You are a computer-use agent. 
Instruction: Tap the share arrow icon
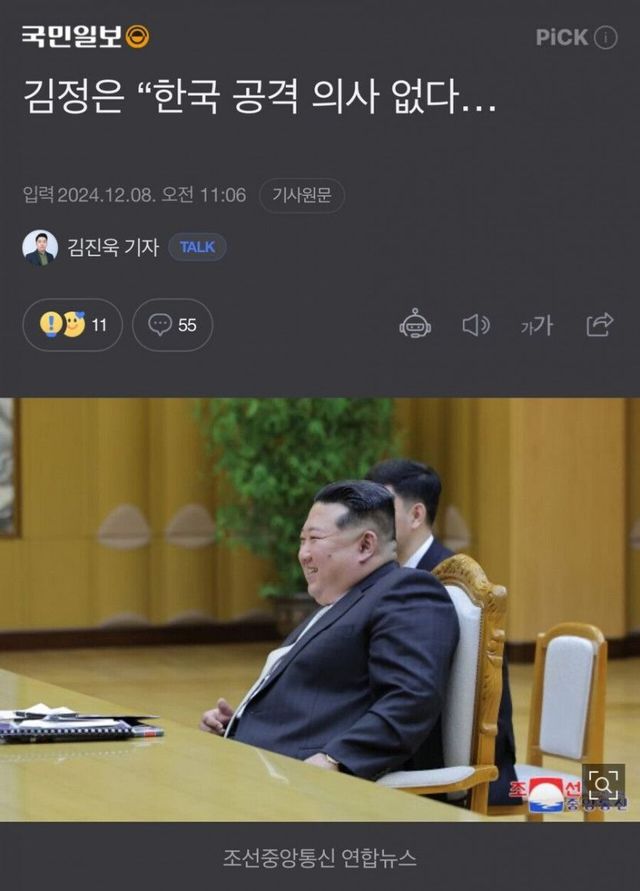coord(600,324)
